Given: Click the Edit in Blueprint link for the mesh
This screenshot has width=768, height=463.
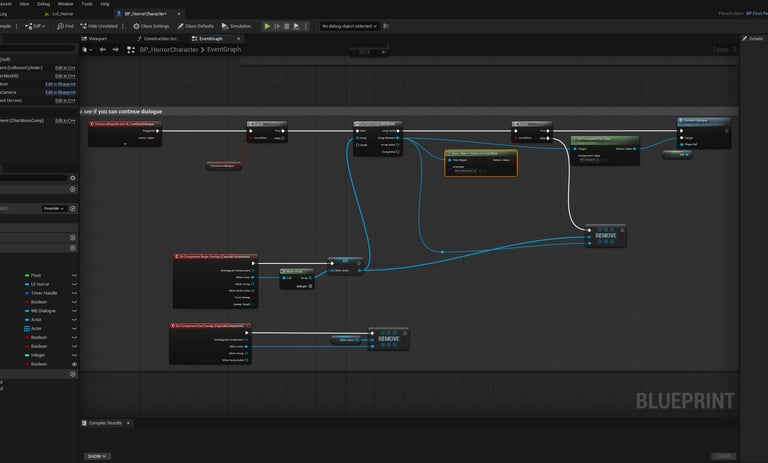Looking at the screenshot, I should pyautogui.click(x=59, y=84).
